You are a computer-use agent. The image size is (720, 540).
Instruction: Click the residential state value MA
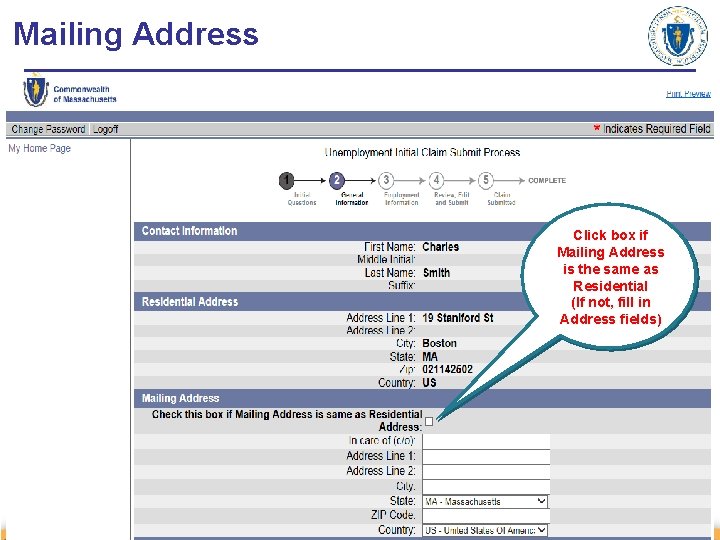tap(430, 356)
